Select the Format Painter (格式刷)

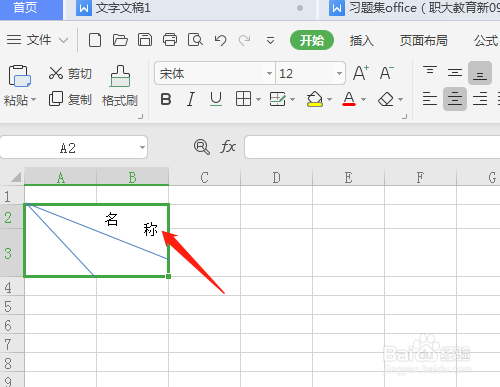click(120, 86)
